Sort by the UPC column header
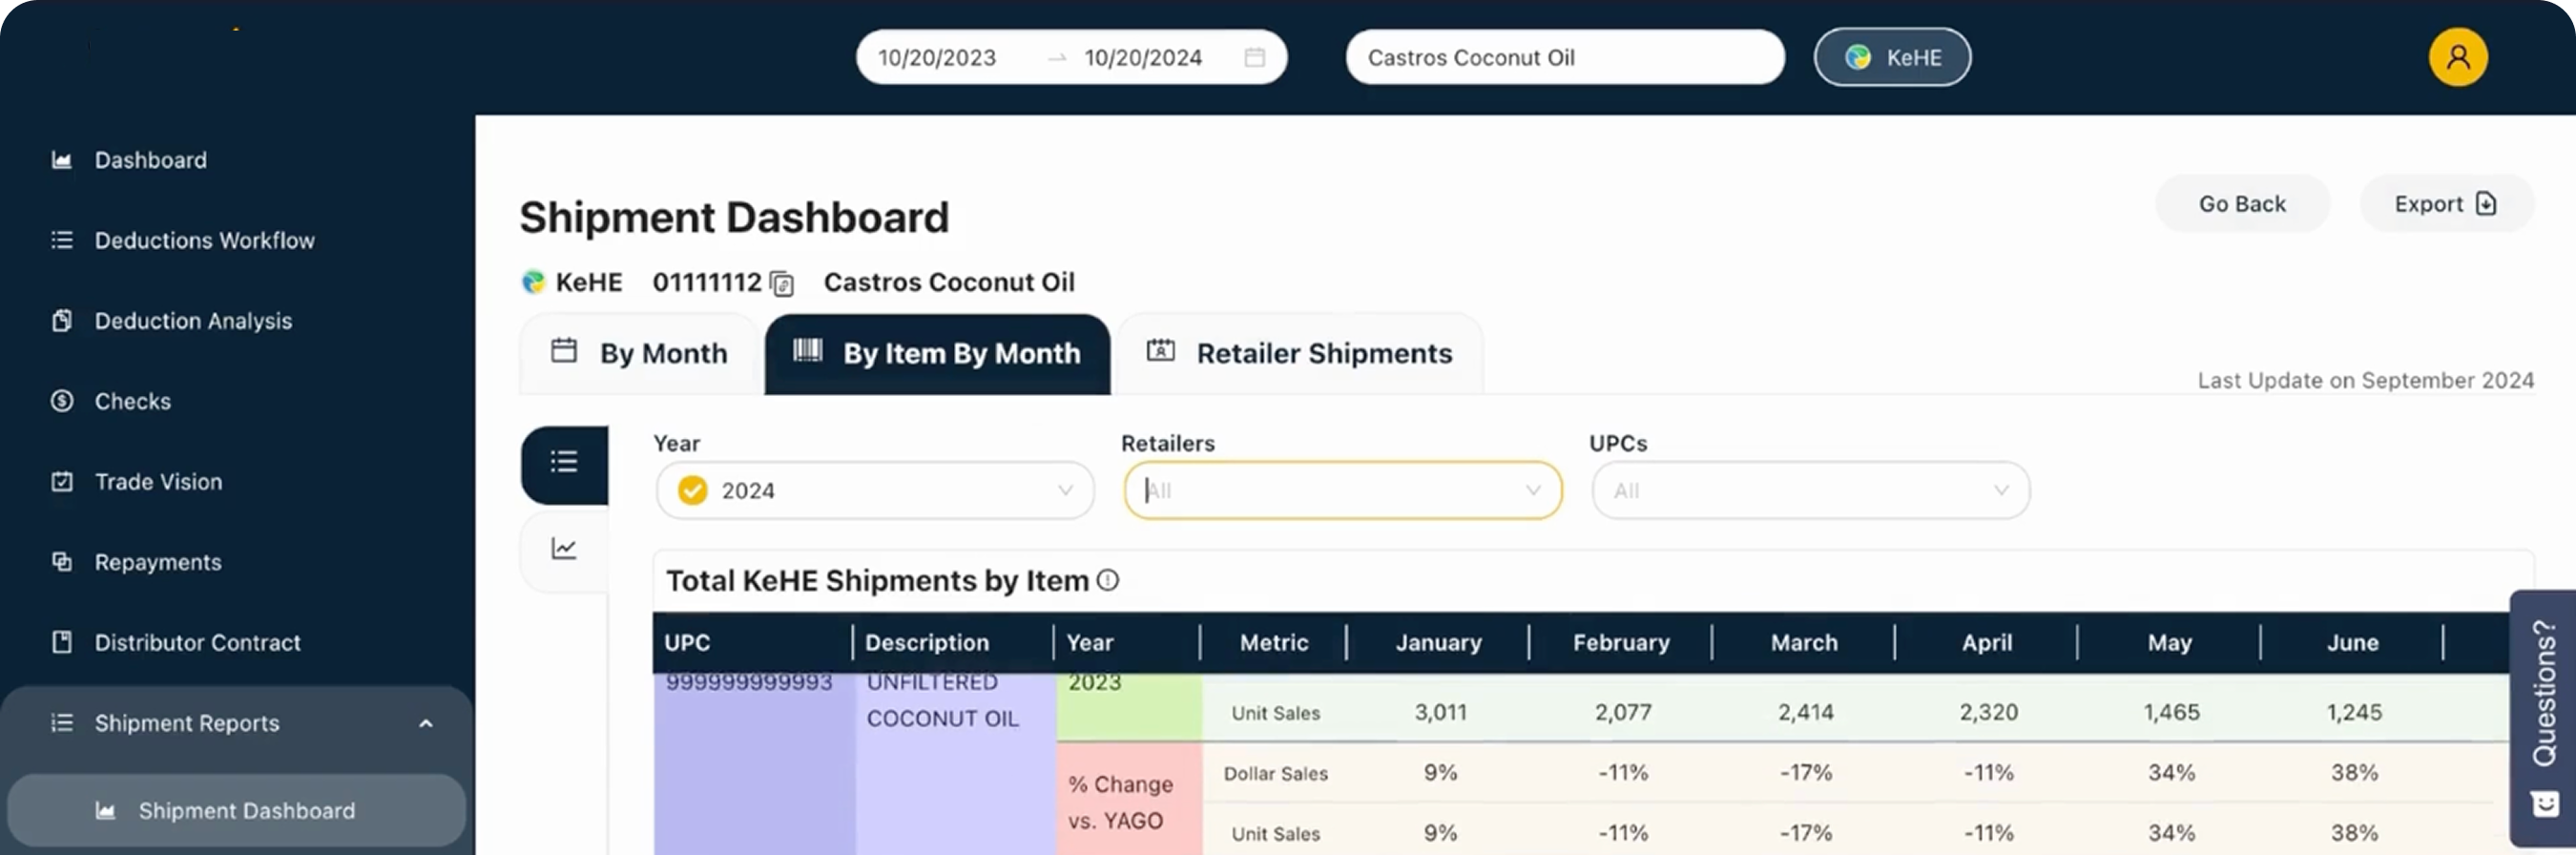Viewport: 2576px width, 855px height. coord(752,642)
